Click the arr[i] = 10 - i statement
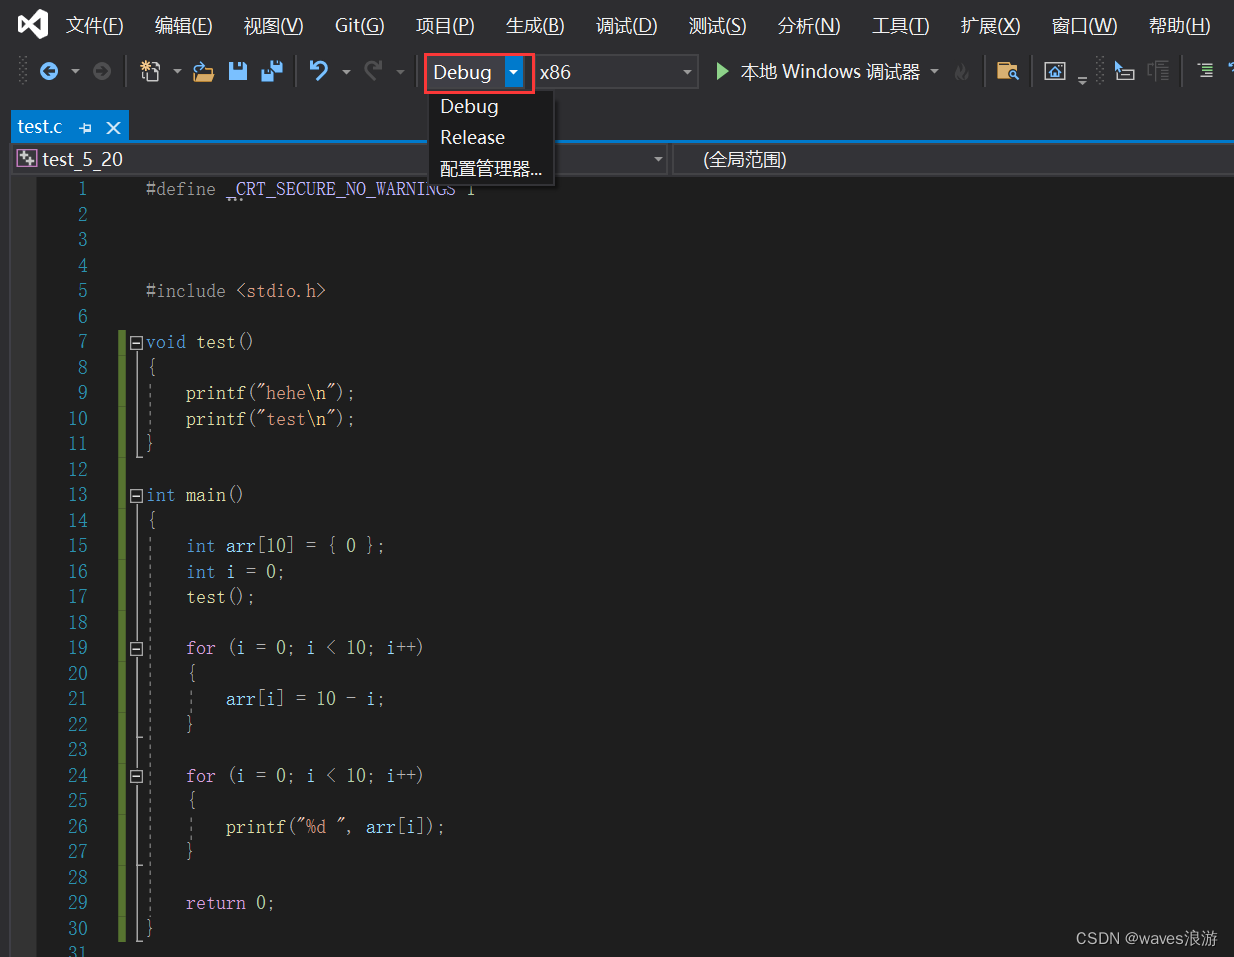Image resolution: width=1234 pixels, height=957 pixels. point(305,699)
